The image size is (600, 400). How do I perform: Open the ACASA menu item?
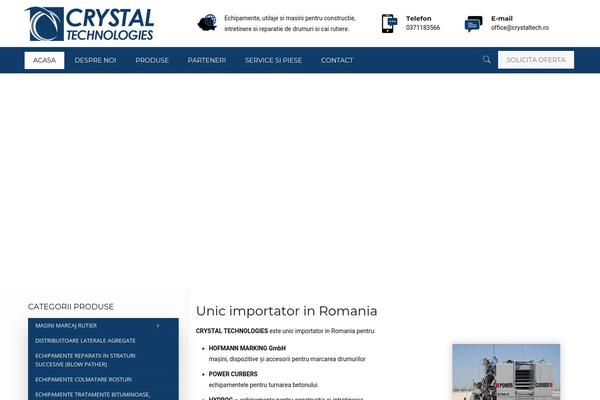pyautogui.click(x=44, y=60)
